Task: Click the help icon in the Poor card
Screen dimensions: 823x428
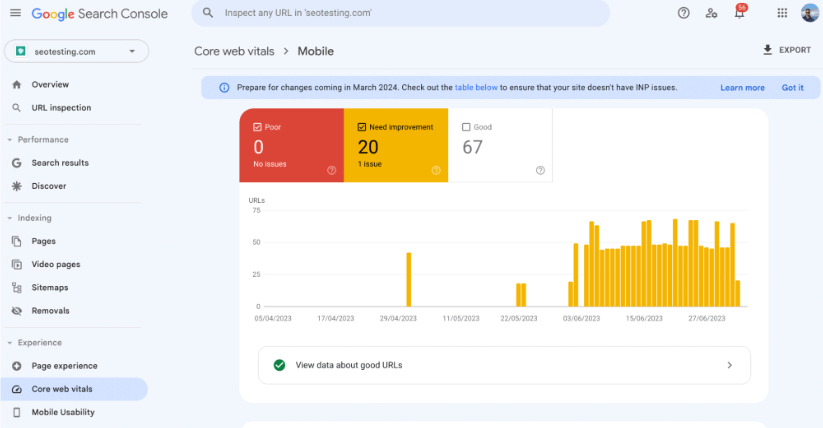Action: pos(331,170)
